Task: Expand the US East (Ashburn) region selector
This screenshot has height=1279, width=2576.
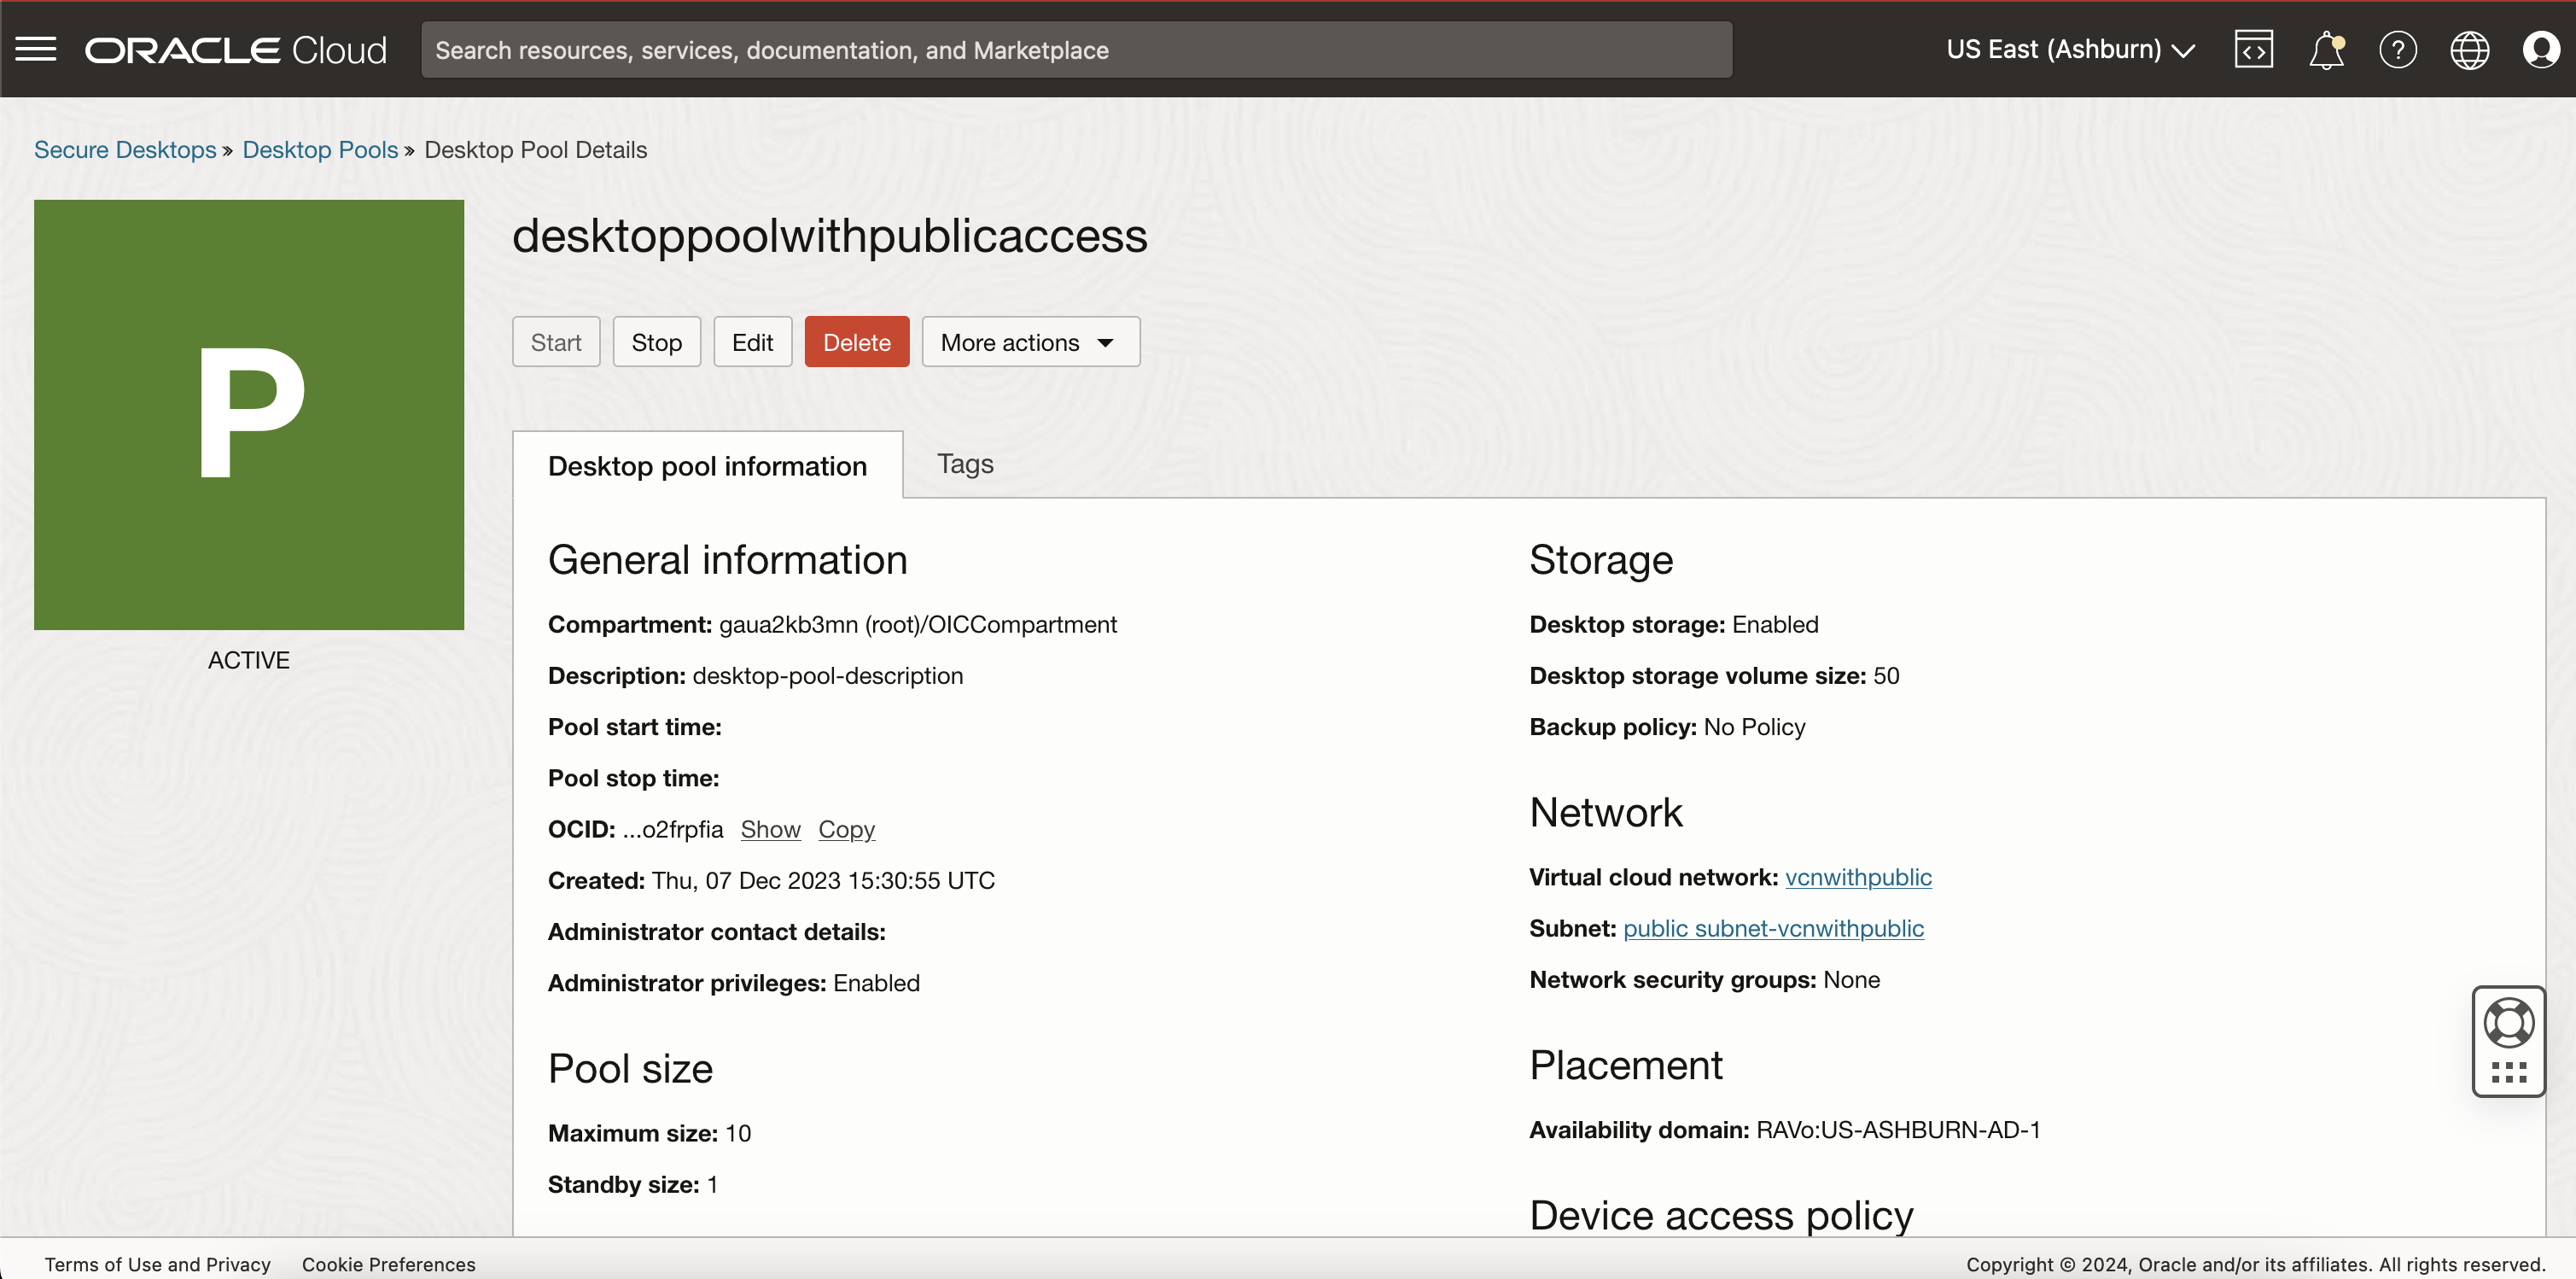Action: (x=2070, y=50)
